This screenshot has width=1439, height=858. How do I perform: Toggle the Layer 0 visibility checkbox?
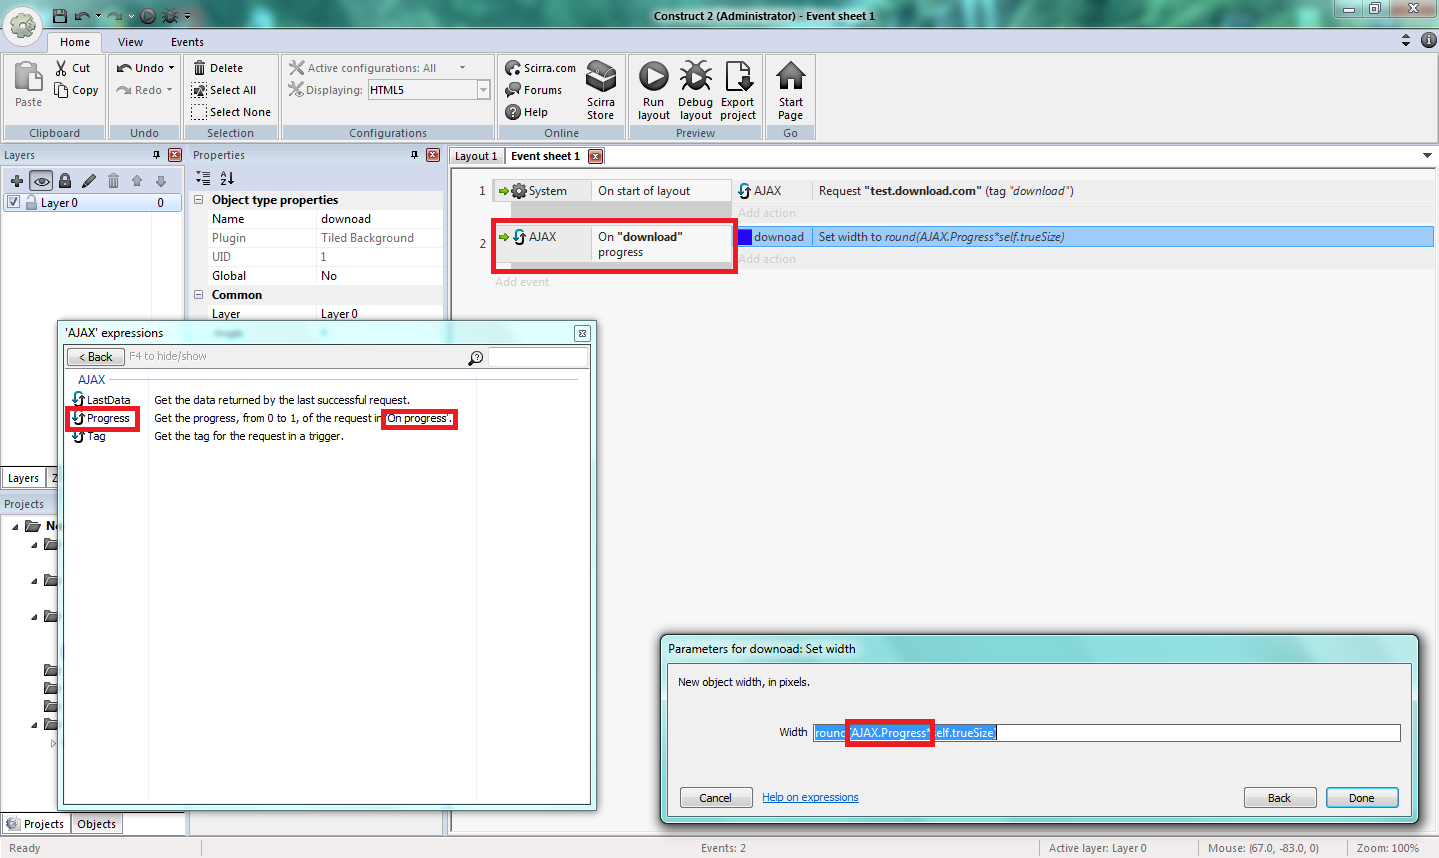point(13,202)
